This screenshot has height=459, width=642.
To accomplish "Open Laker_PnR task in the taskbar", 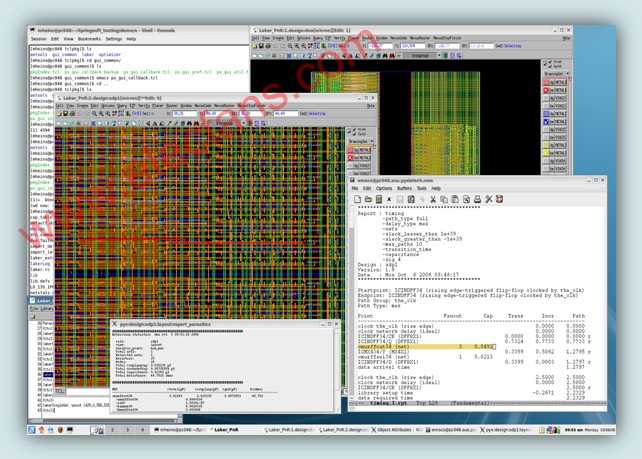I will point(225,429).
